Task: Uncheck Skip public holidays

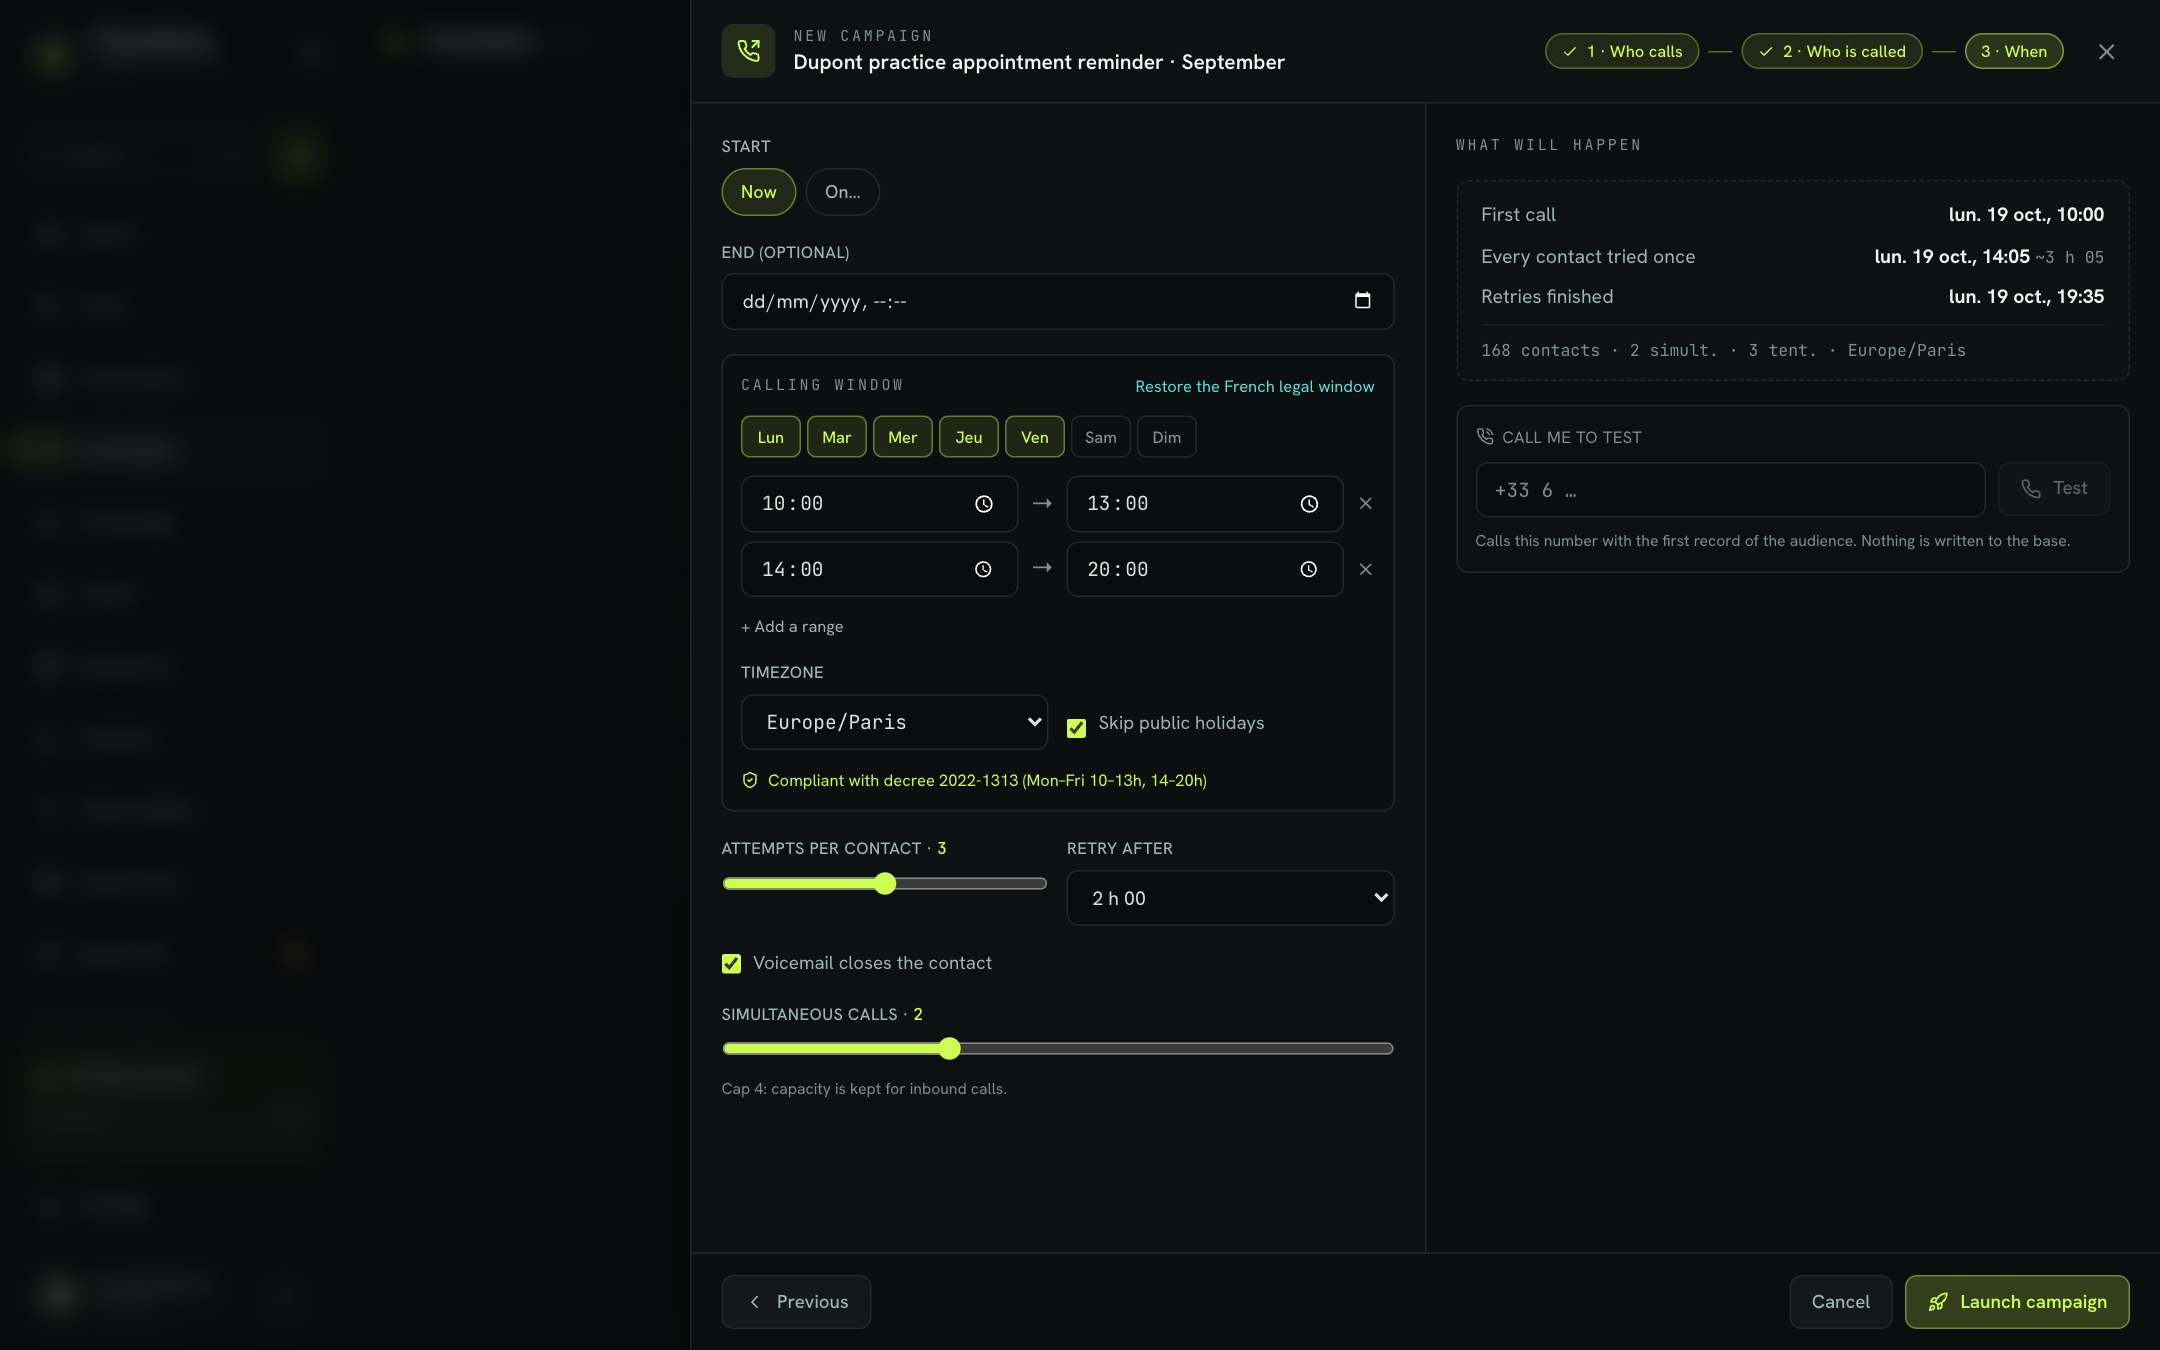Action: click(x=1076, y=728)
